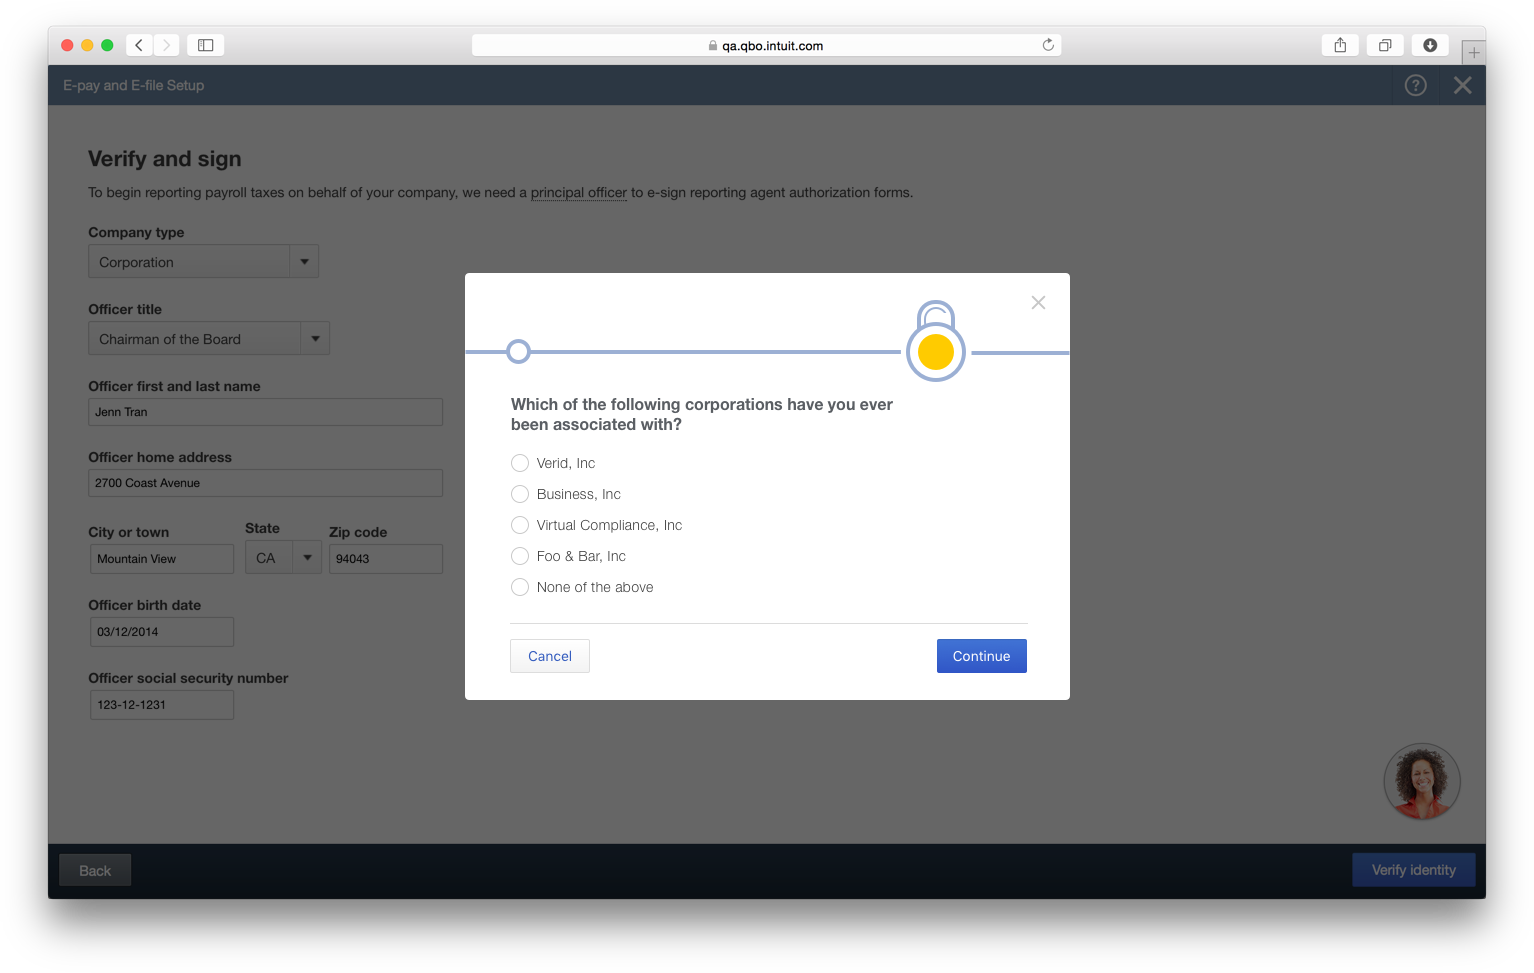This screenshot has width=1534, height=973.
Task: Open the Safari share menu
Action: 1340,45
